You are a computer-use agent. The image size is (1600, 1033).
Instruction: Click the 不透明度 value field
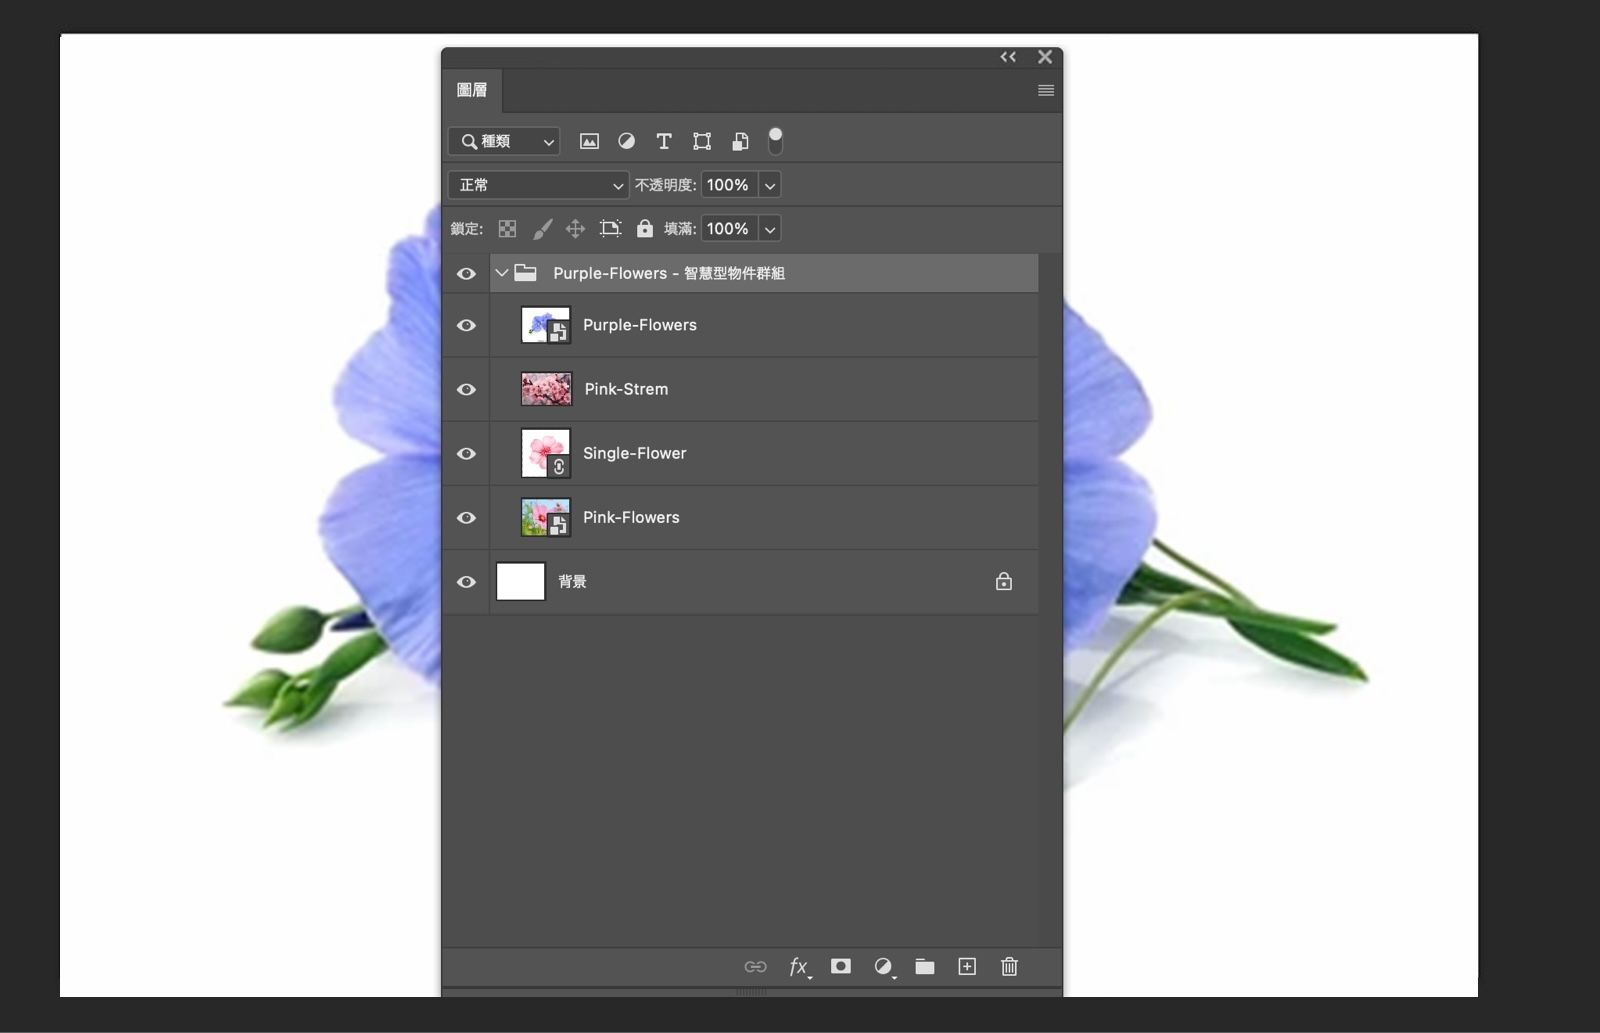coord(729,185)
